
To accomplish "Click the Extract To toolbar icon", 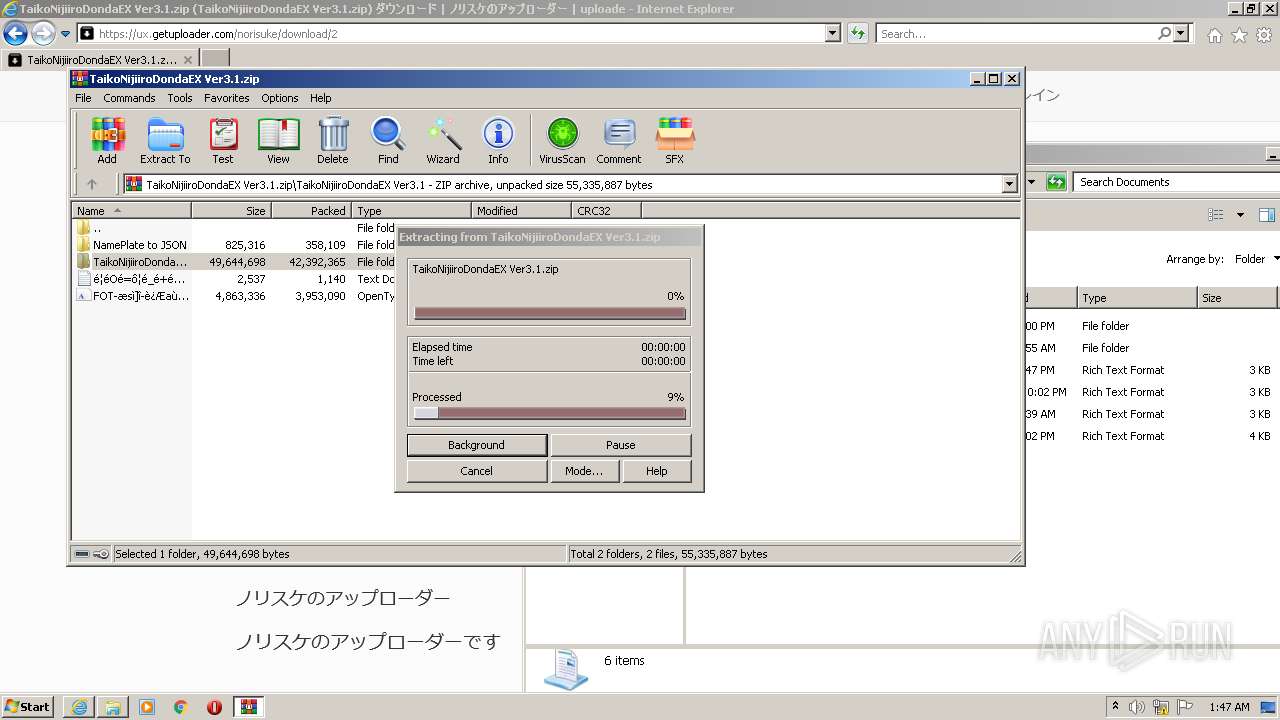I will [x=165, y=141].
